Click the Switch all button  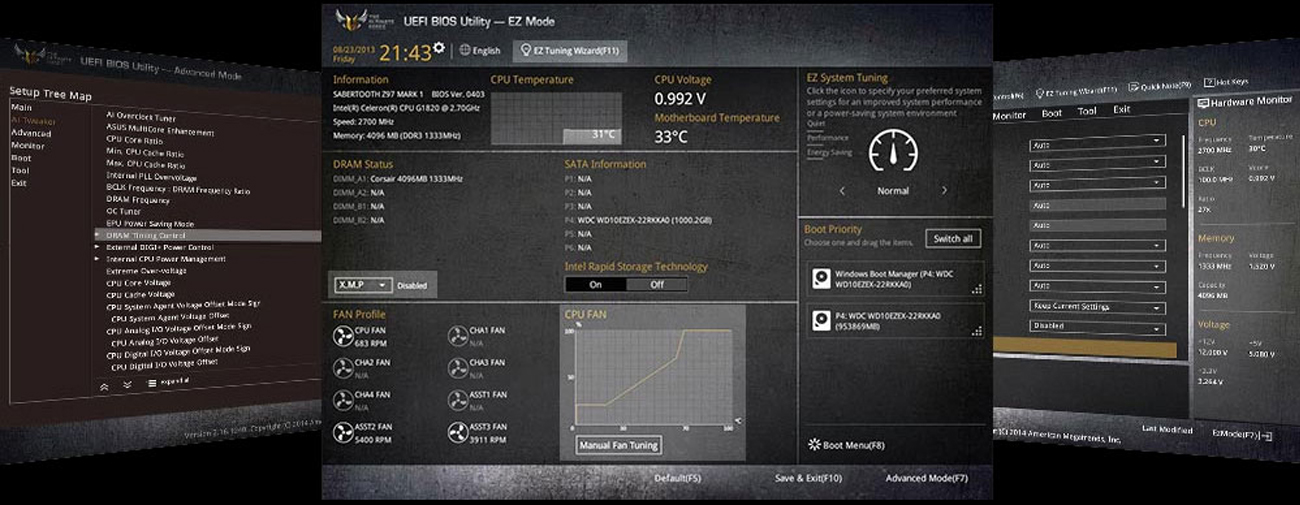tap(953, 239)
